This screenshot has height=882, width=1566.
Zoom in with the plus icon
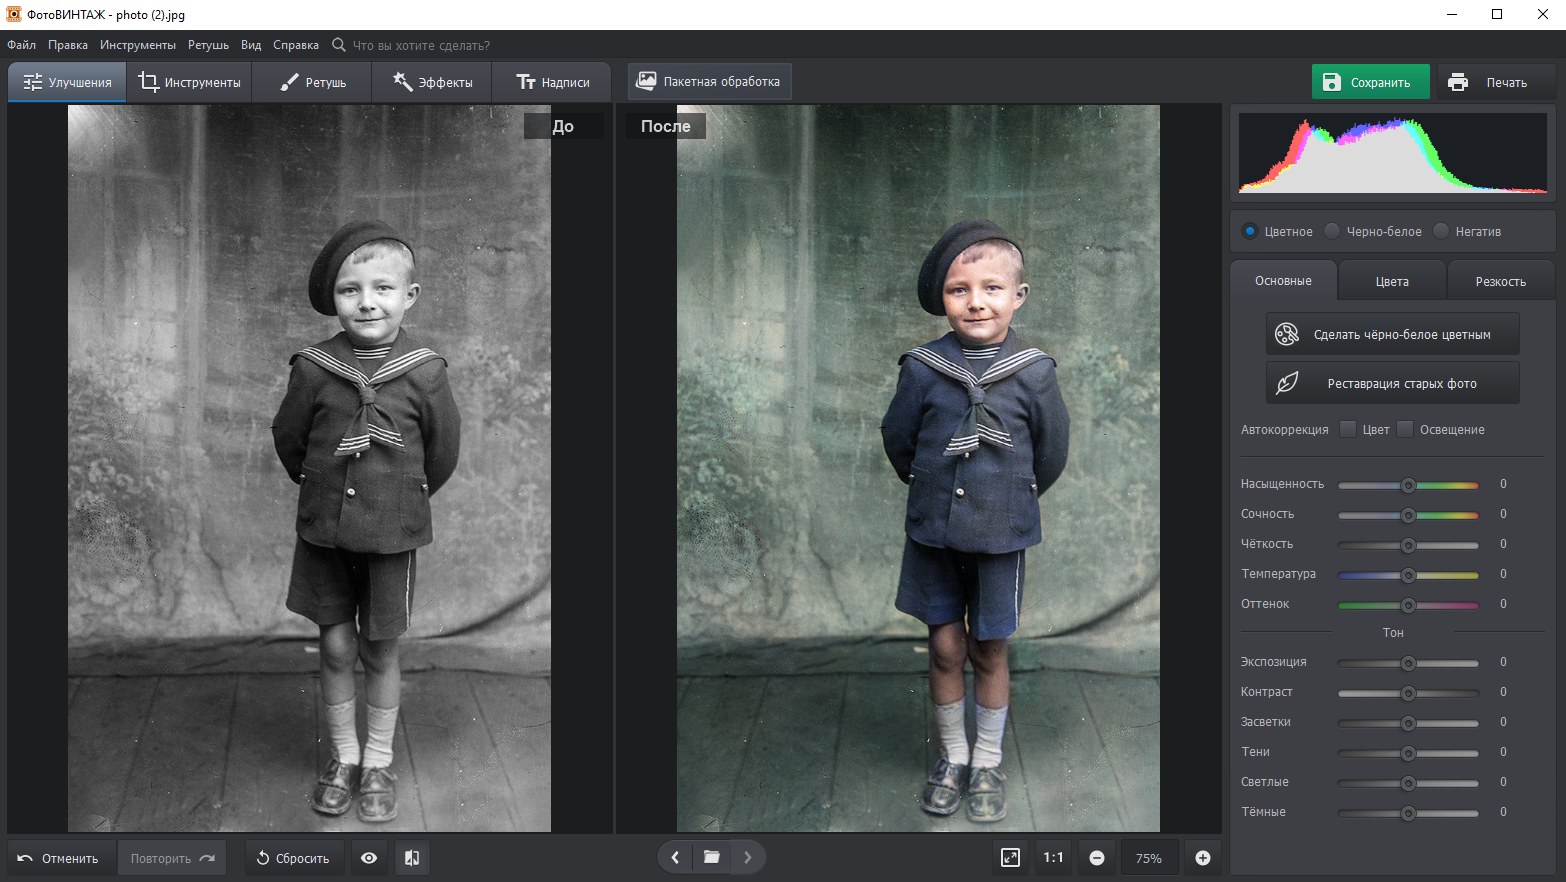(1203, 858)
